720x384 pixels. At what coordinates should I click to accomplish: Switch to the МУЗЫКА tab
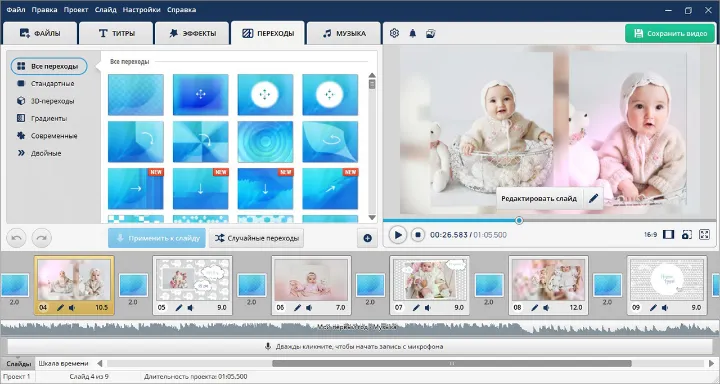[344, 33]
